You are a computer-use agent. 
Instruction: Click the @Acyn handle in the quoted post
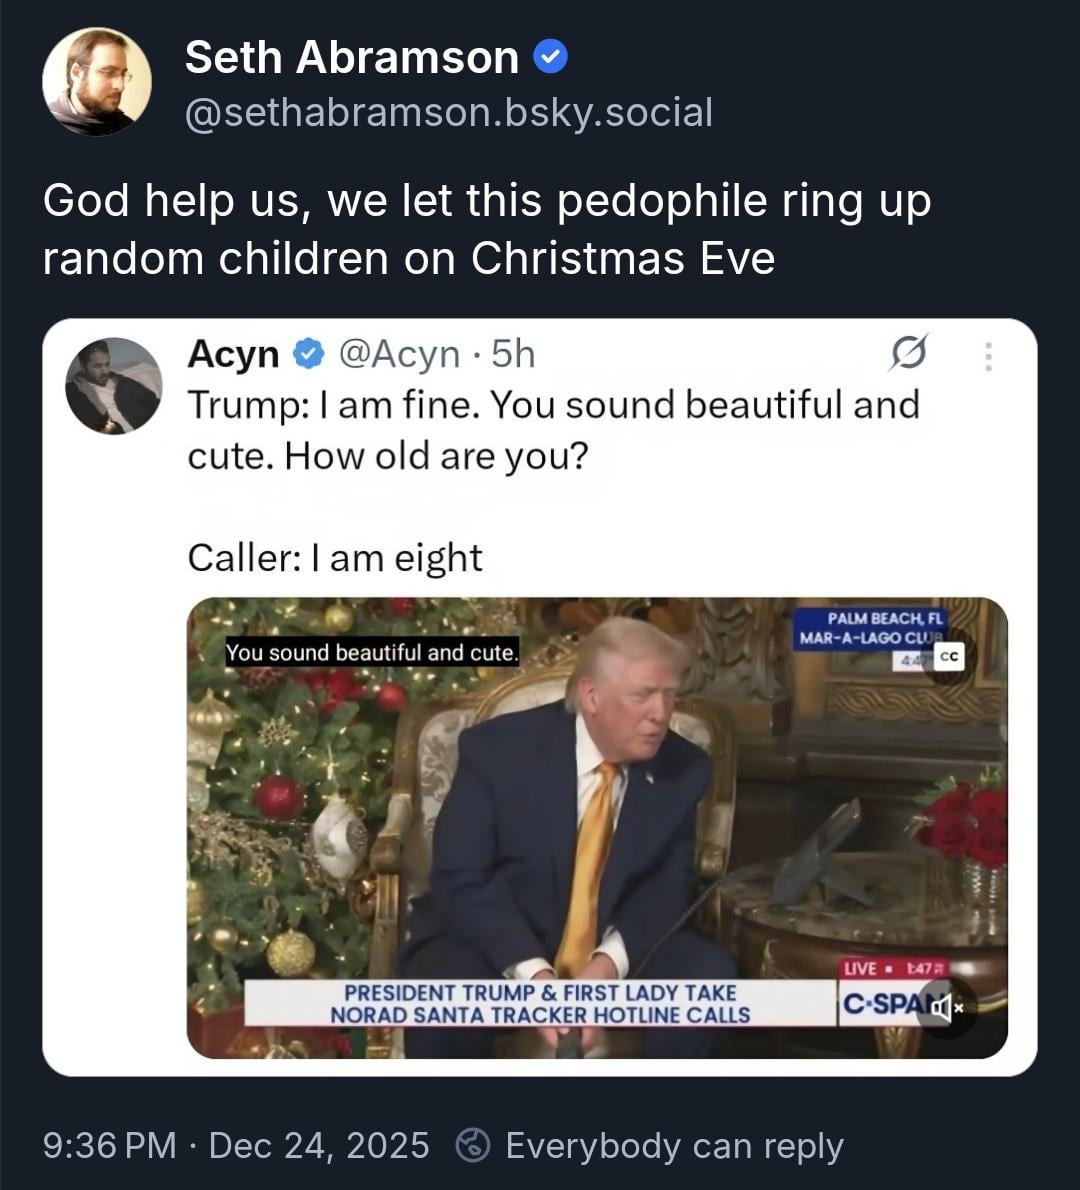(x=400, y=354)
